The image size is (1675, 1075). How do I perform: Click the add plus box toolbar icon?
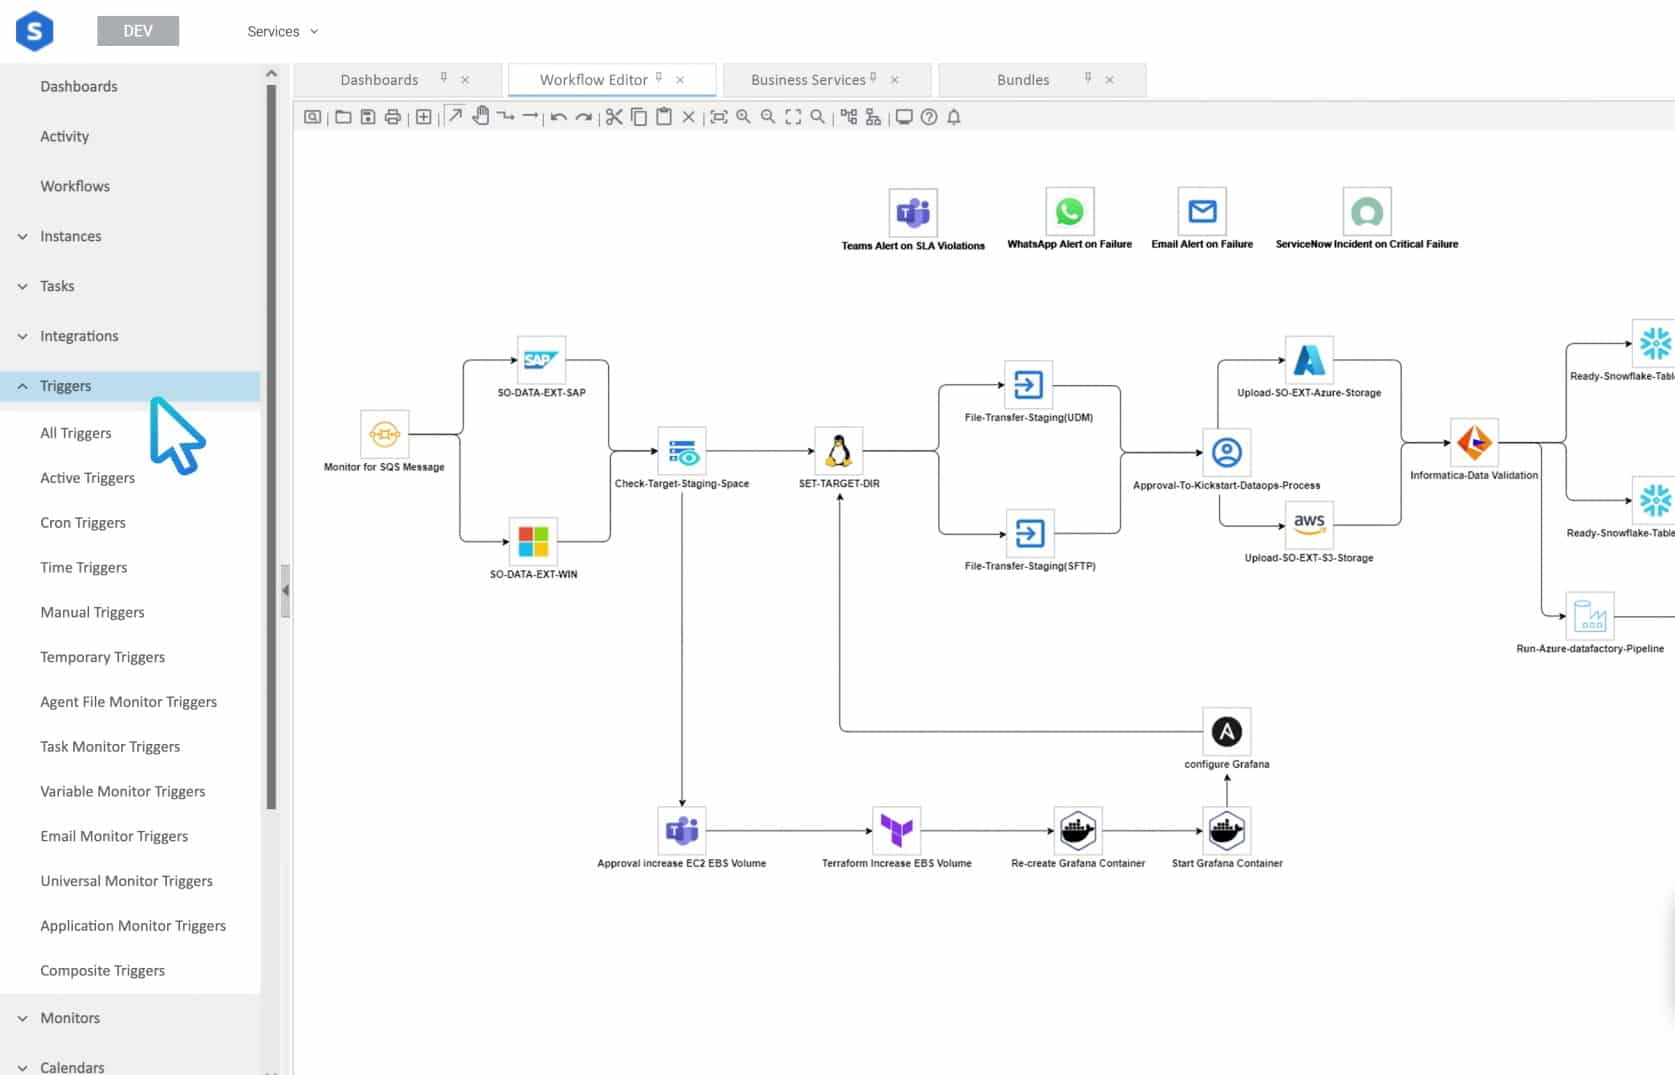click(424, 117)
